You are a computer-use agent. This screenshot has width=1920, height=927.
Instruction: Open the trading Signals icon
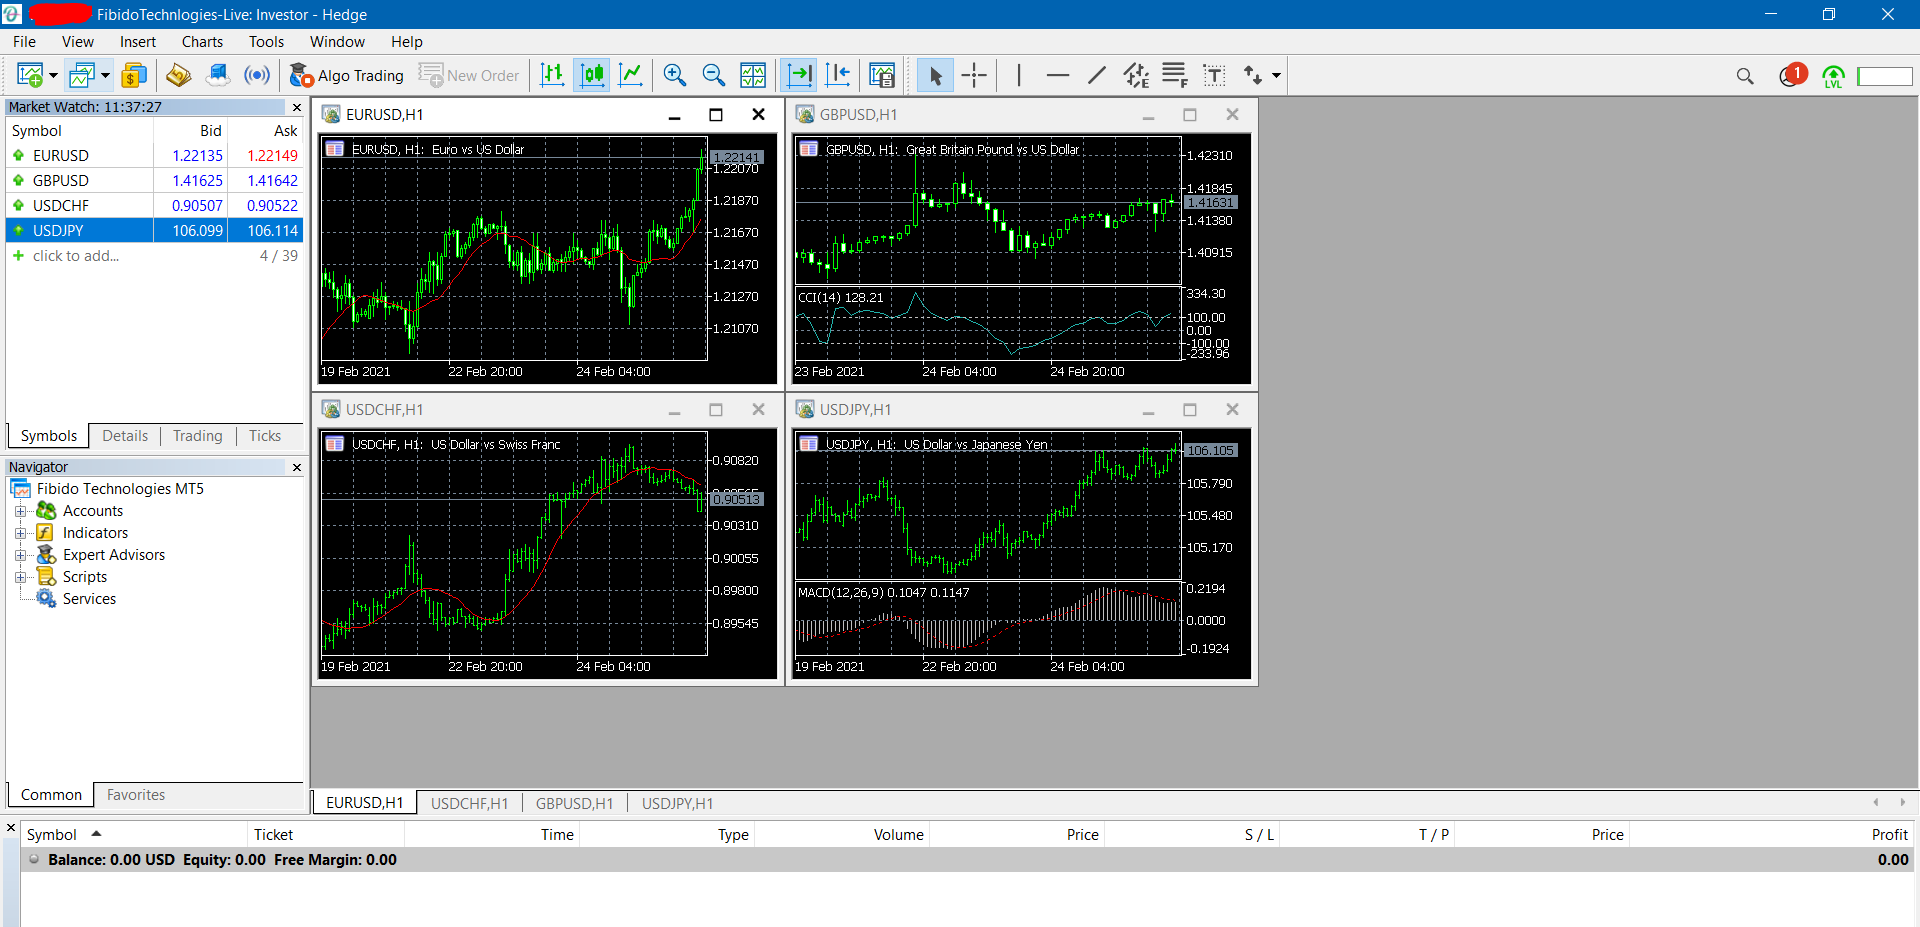point(257,75)
